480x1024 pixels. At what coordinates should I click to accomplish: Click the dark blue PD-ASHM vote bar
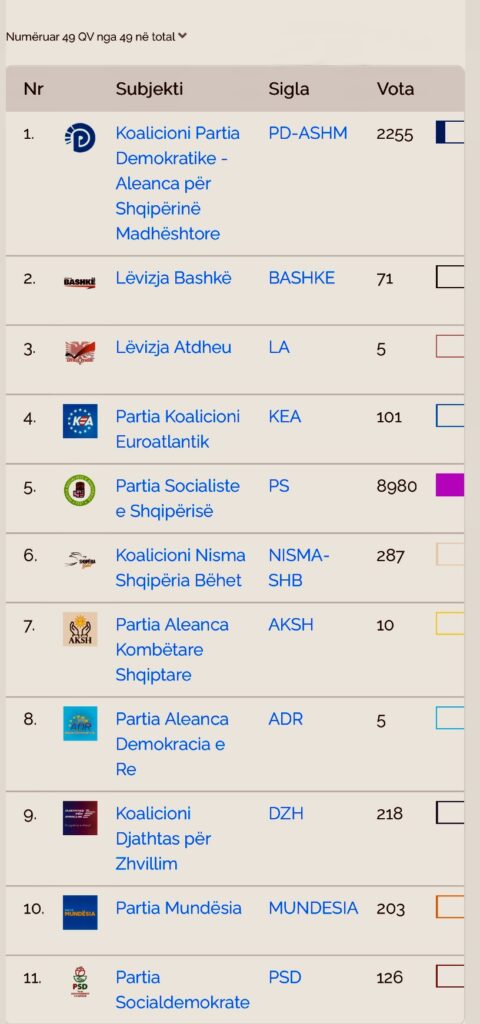pyautogui.click(x=450, y=132)
